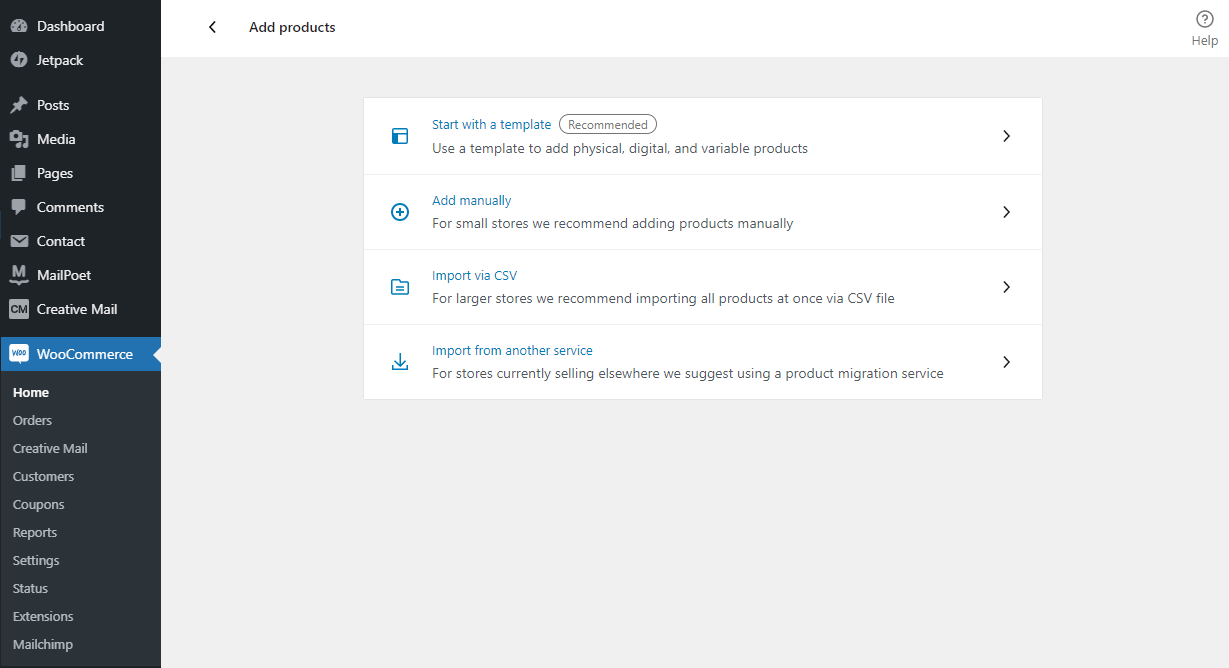Click the Recommended badge
The width and height of the screenshot is (1229, 668).
[608, 125]
